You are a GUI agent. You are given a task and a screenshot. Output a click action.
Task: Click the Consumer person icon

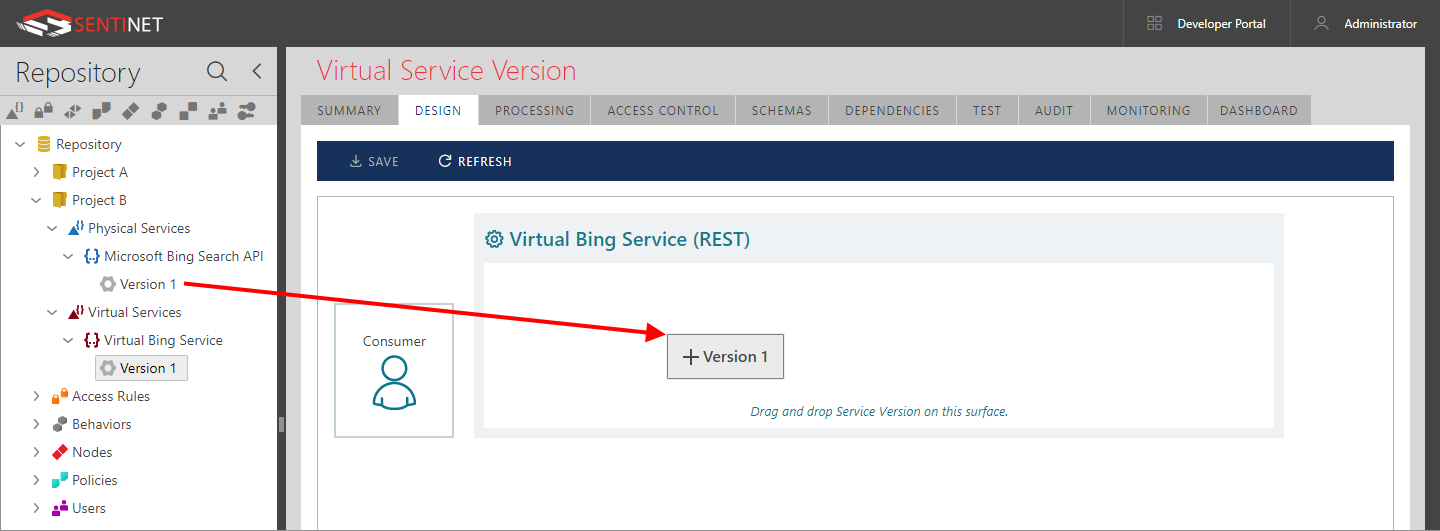point(394,382)
